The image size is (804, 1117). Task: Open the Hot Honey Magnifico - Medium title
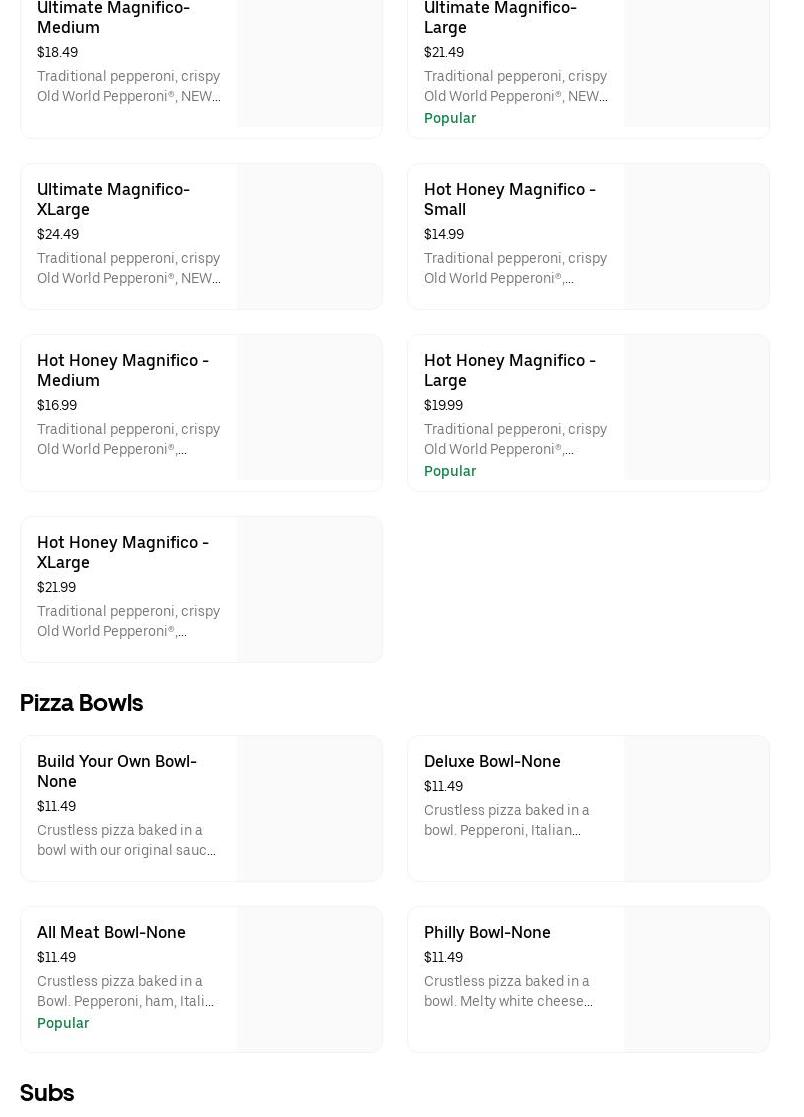(x=122, y=370)
